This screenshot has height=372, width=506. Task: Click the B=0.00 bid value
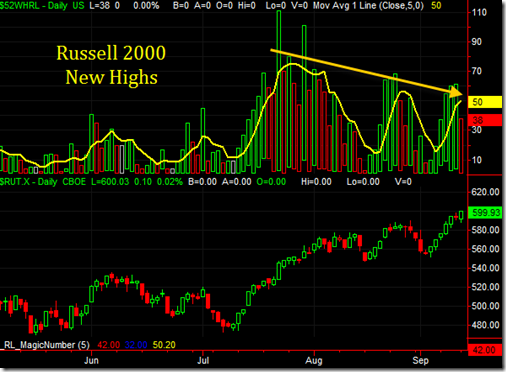point(202,182)
